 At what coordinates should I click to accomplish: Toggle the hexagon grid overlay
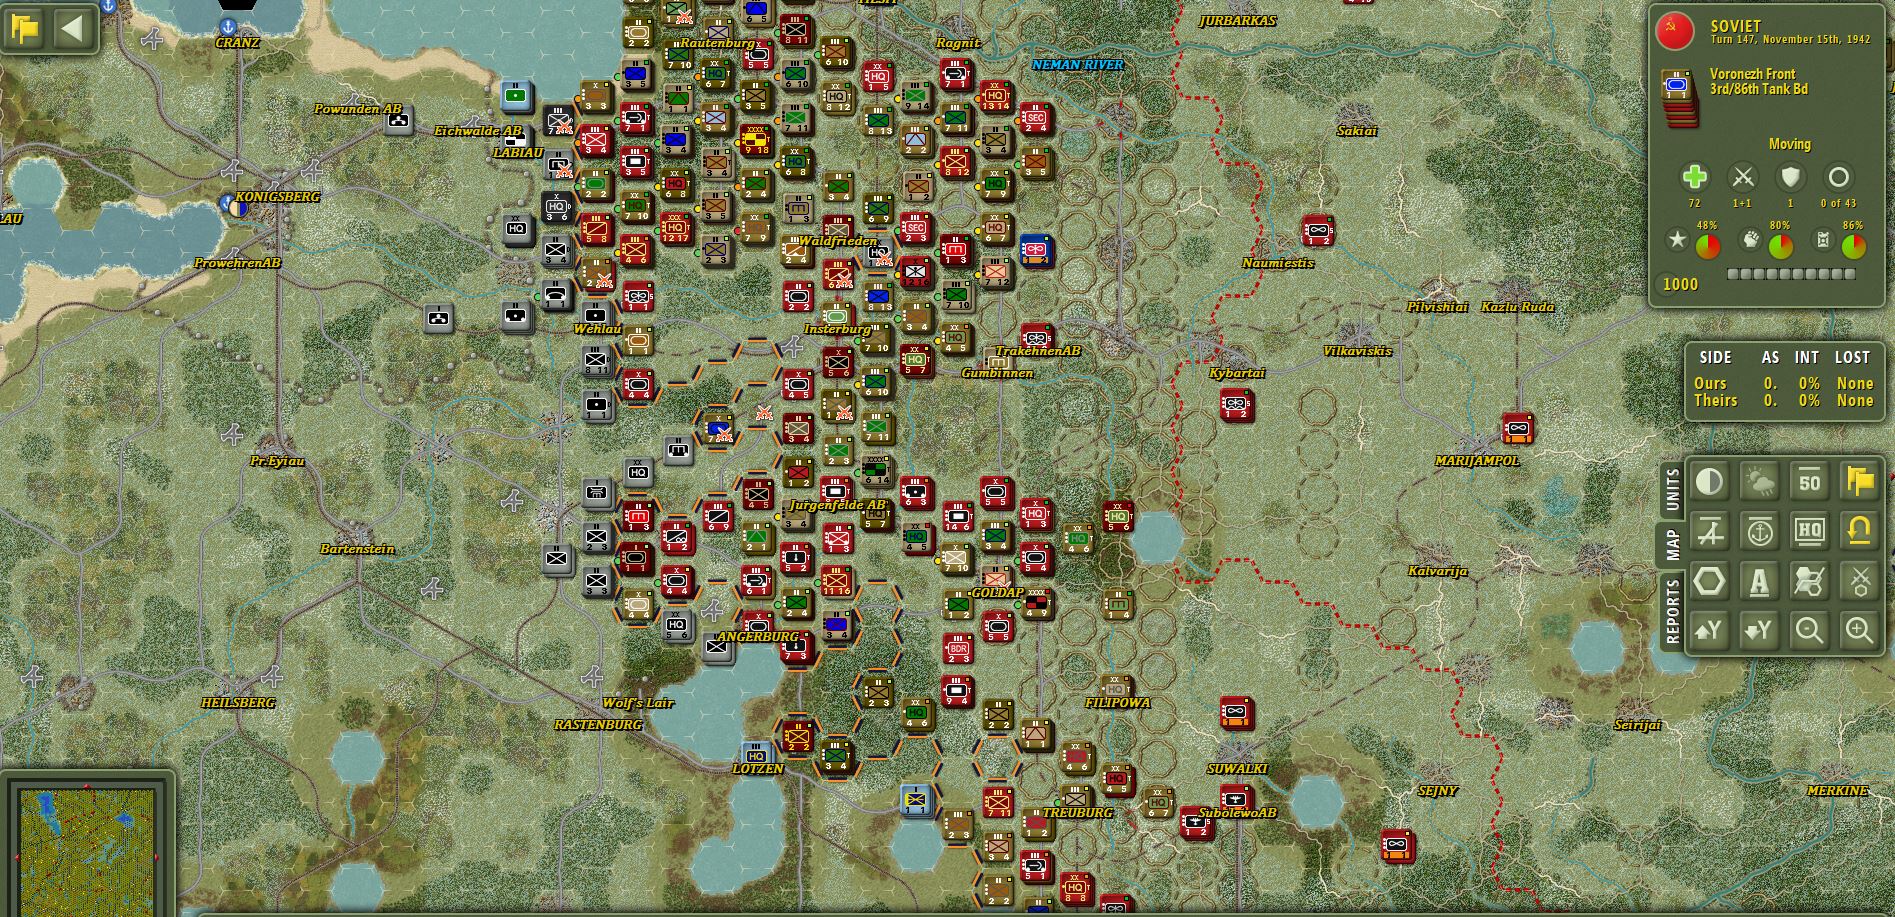pyautogui.click(x=1708, y=580)
